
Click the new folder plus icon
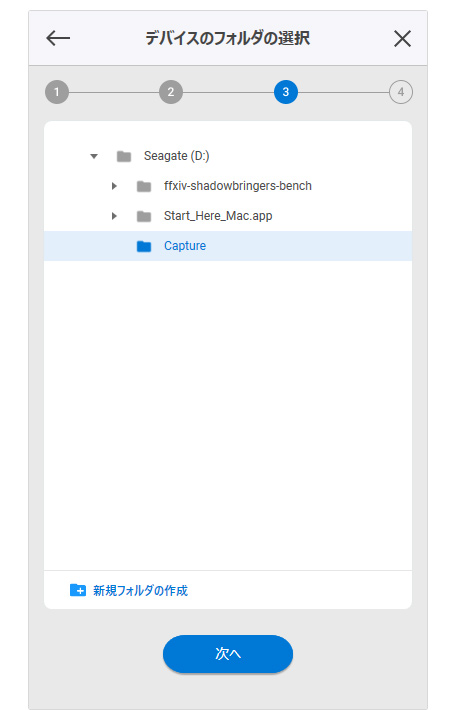click(x=78, y=590)
